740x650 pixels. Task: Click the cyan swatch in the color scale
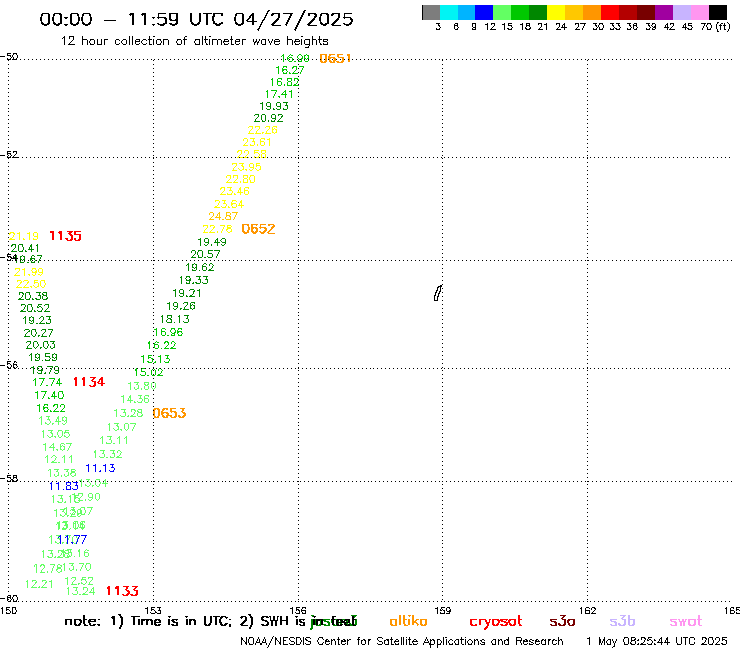tap(449, 12)
